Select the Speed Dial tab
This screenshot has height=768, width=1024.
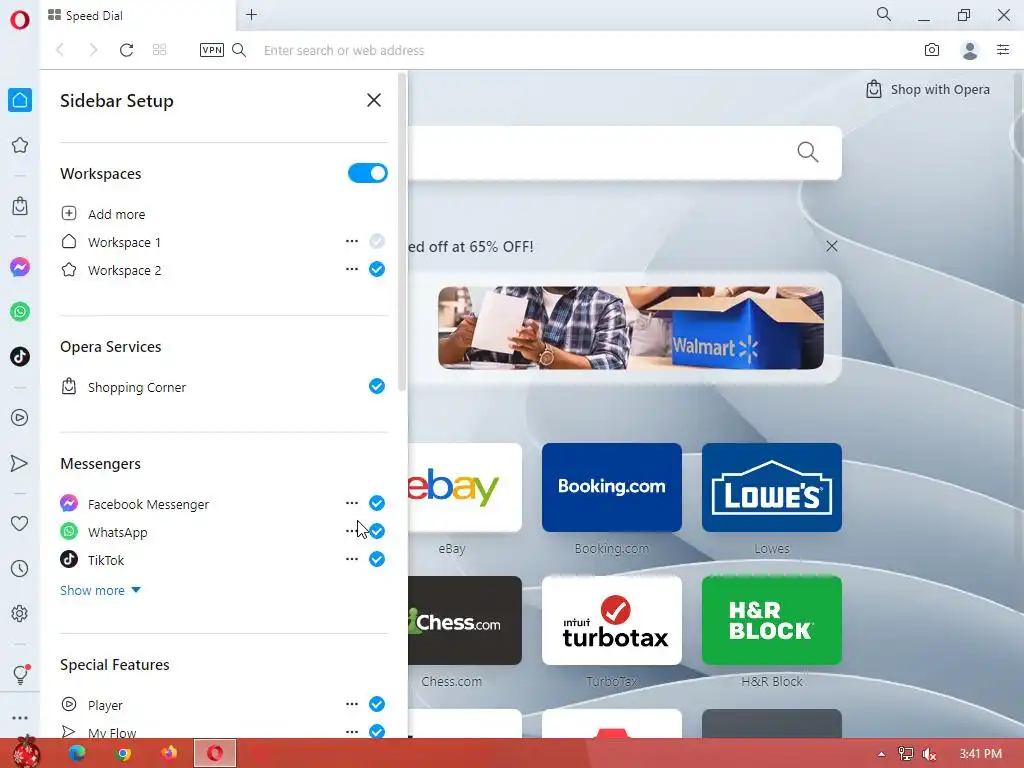(137, 16)
